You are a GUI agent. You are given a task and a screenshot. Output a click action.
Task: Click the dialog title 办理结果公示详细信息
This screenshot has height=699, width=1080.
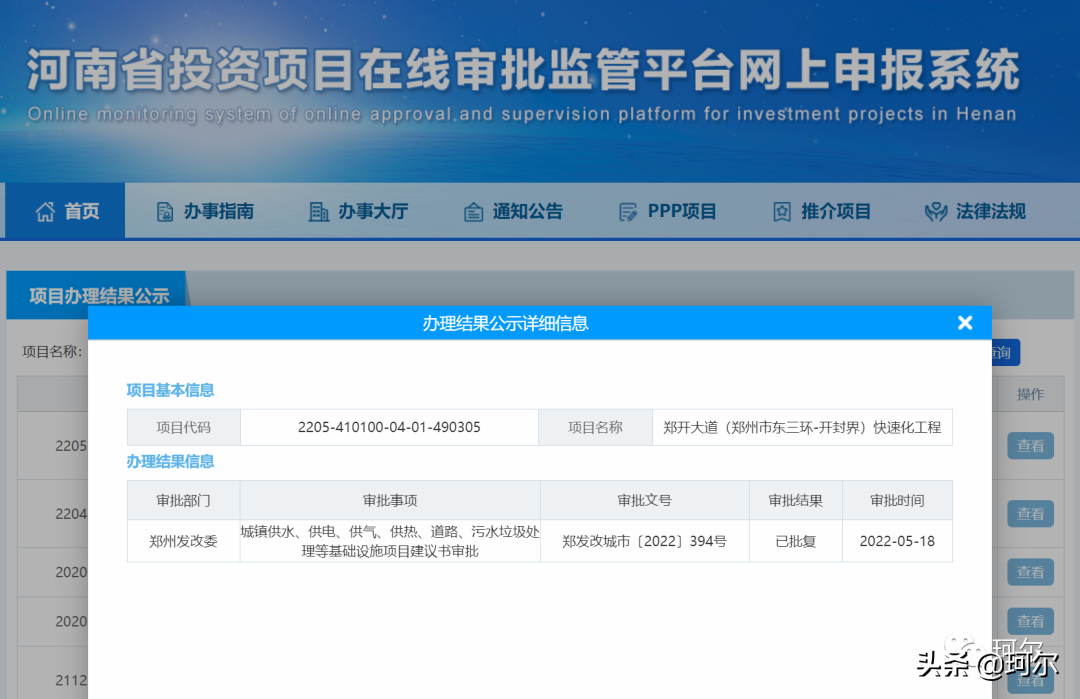pos(505,323)
